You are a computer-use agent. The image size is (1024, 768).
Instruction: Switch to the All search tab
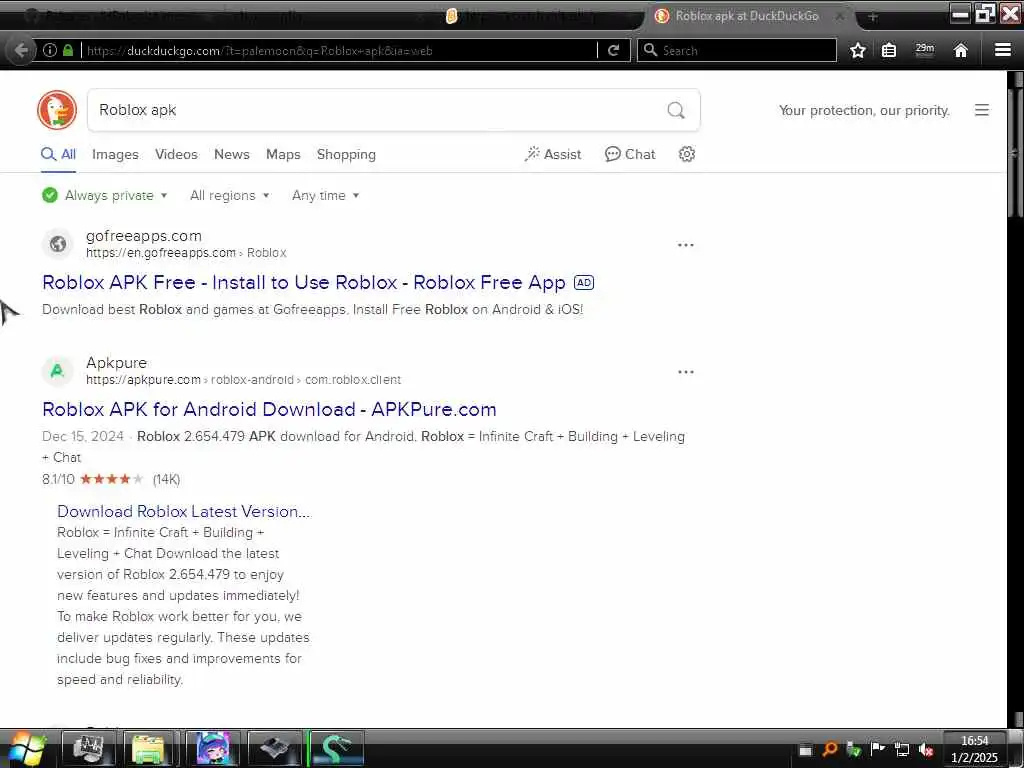point(59,155)
